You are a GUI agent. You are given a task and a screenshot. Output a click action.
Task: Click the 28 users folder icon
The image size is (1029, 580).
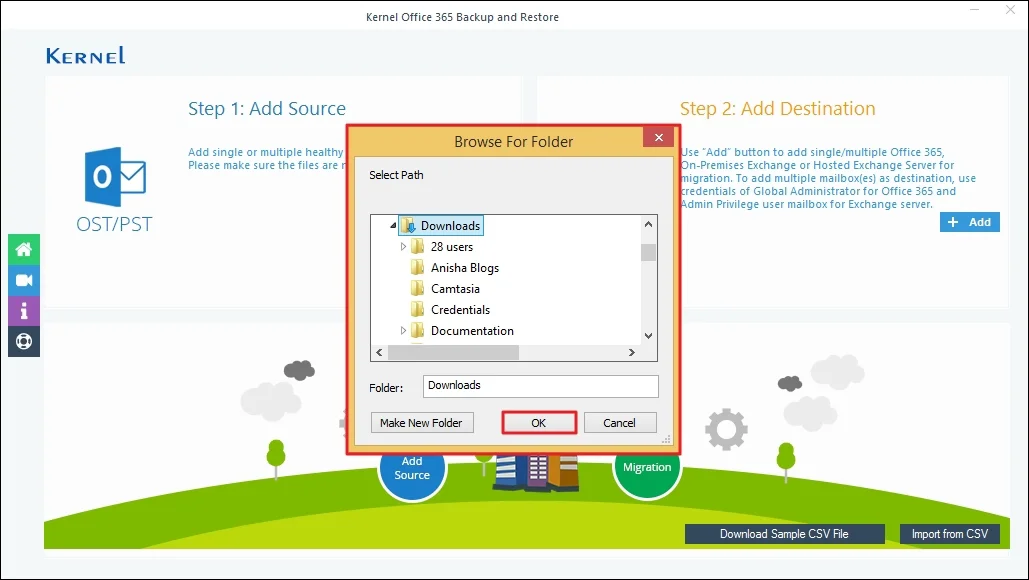(x=417, y=247)
